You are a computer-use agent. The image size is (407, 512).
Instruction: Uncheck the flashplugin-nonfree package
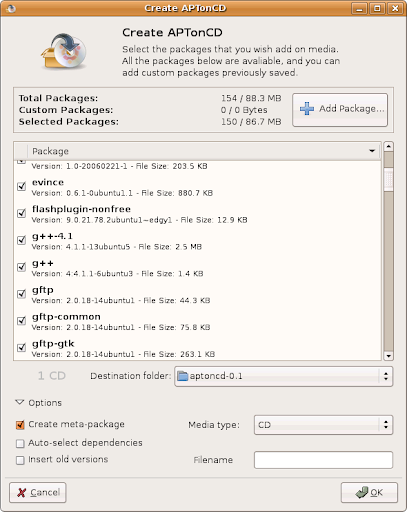(21, 213)
